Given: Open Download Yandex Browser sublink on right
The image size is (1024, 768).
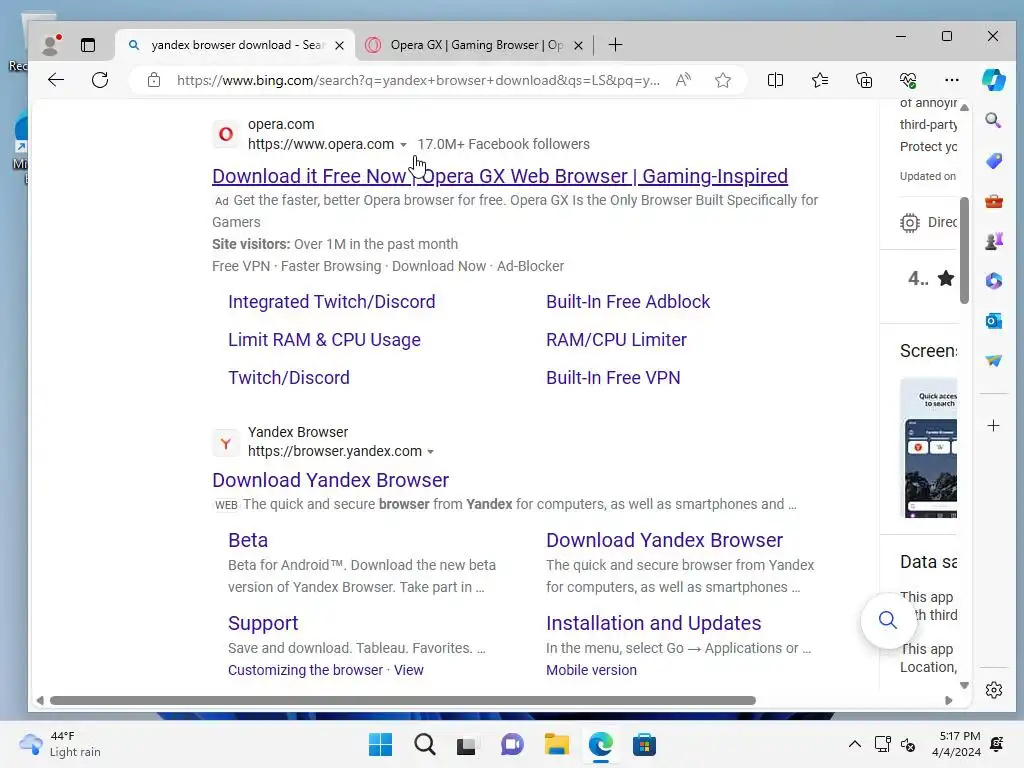Looking at the screenshot, I should [664, 540].
